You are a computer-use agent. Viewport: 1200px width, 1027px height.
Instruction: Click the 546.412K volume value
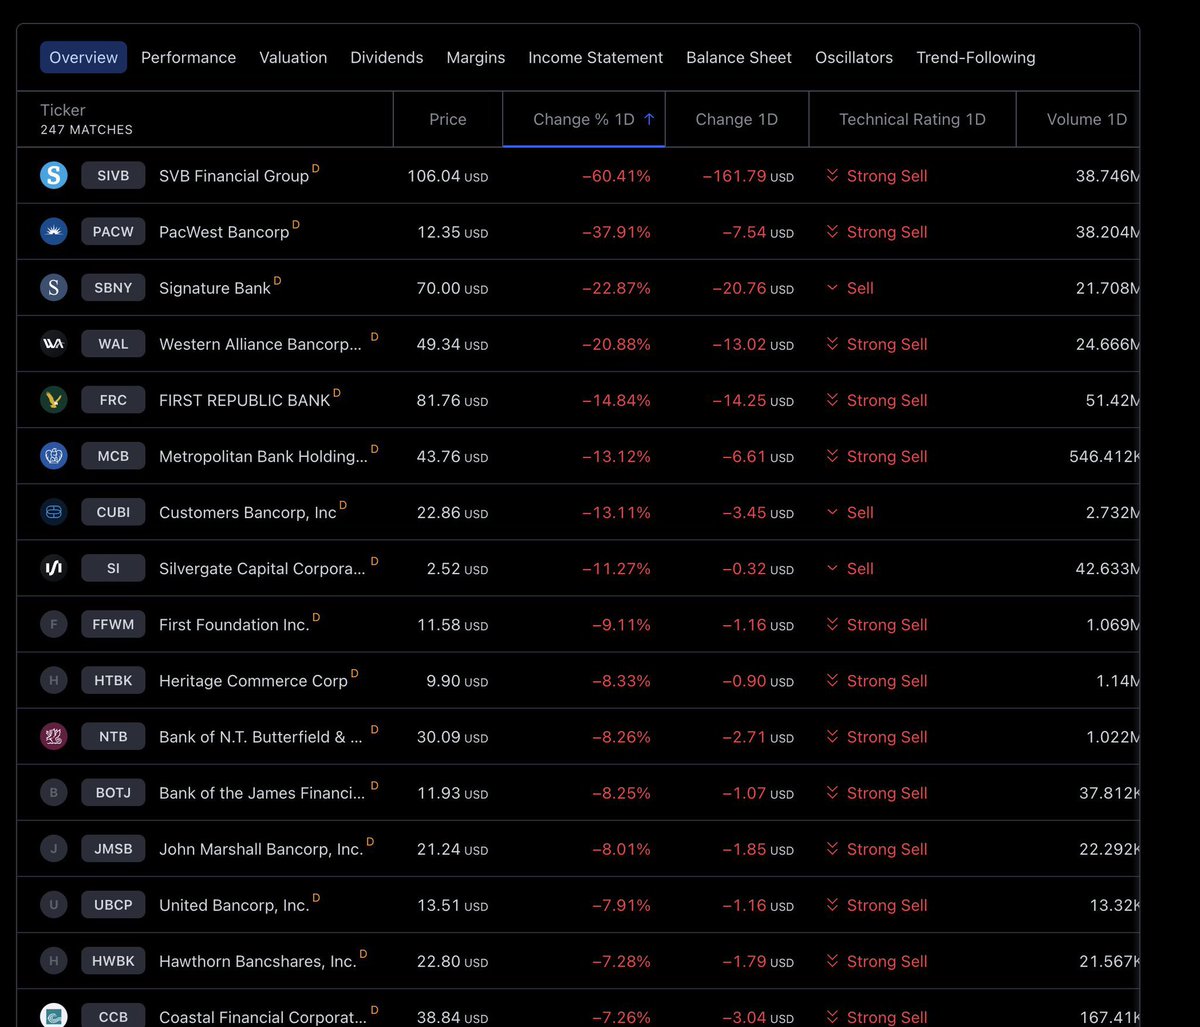point(1104,456)
